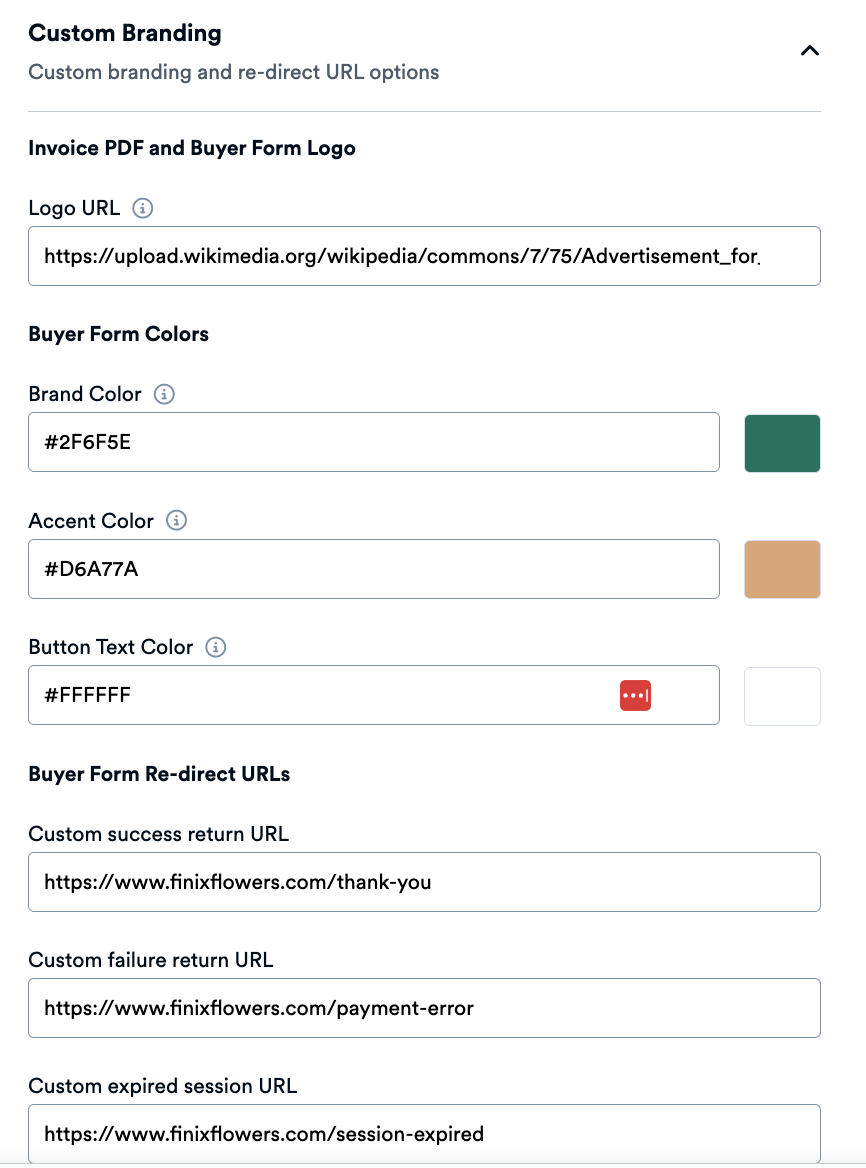Click the Invoice PDF and Buyer Form Logo heading
Image resolution: width=866 pixels, height=1168 pixels.
192,148
